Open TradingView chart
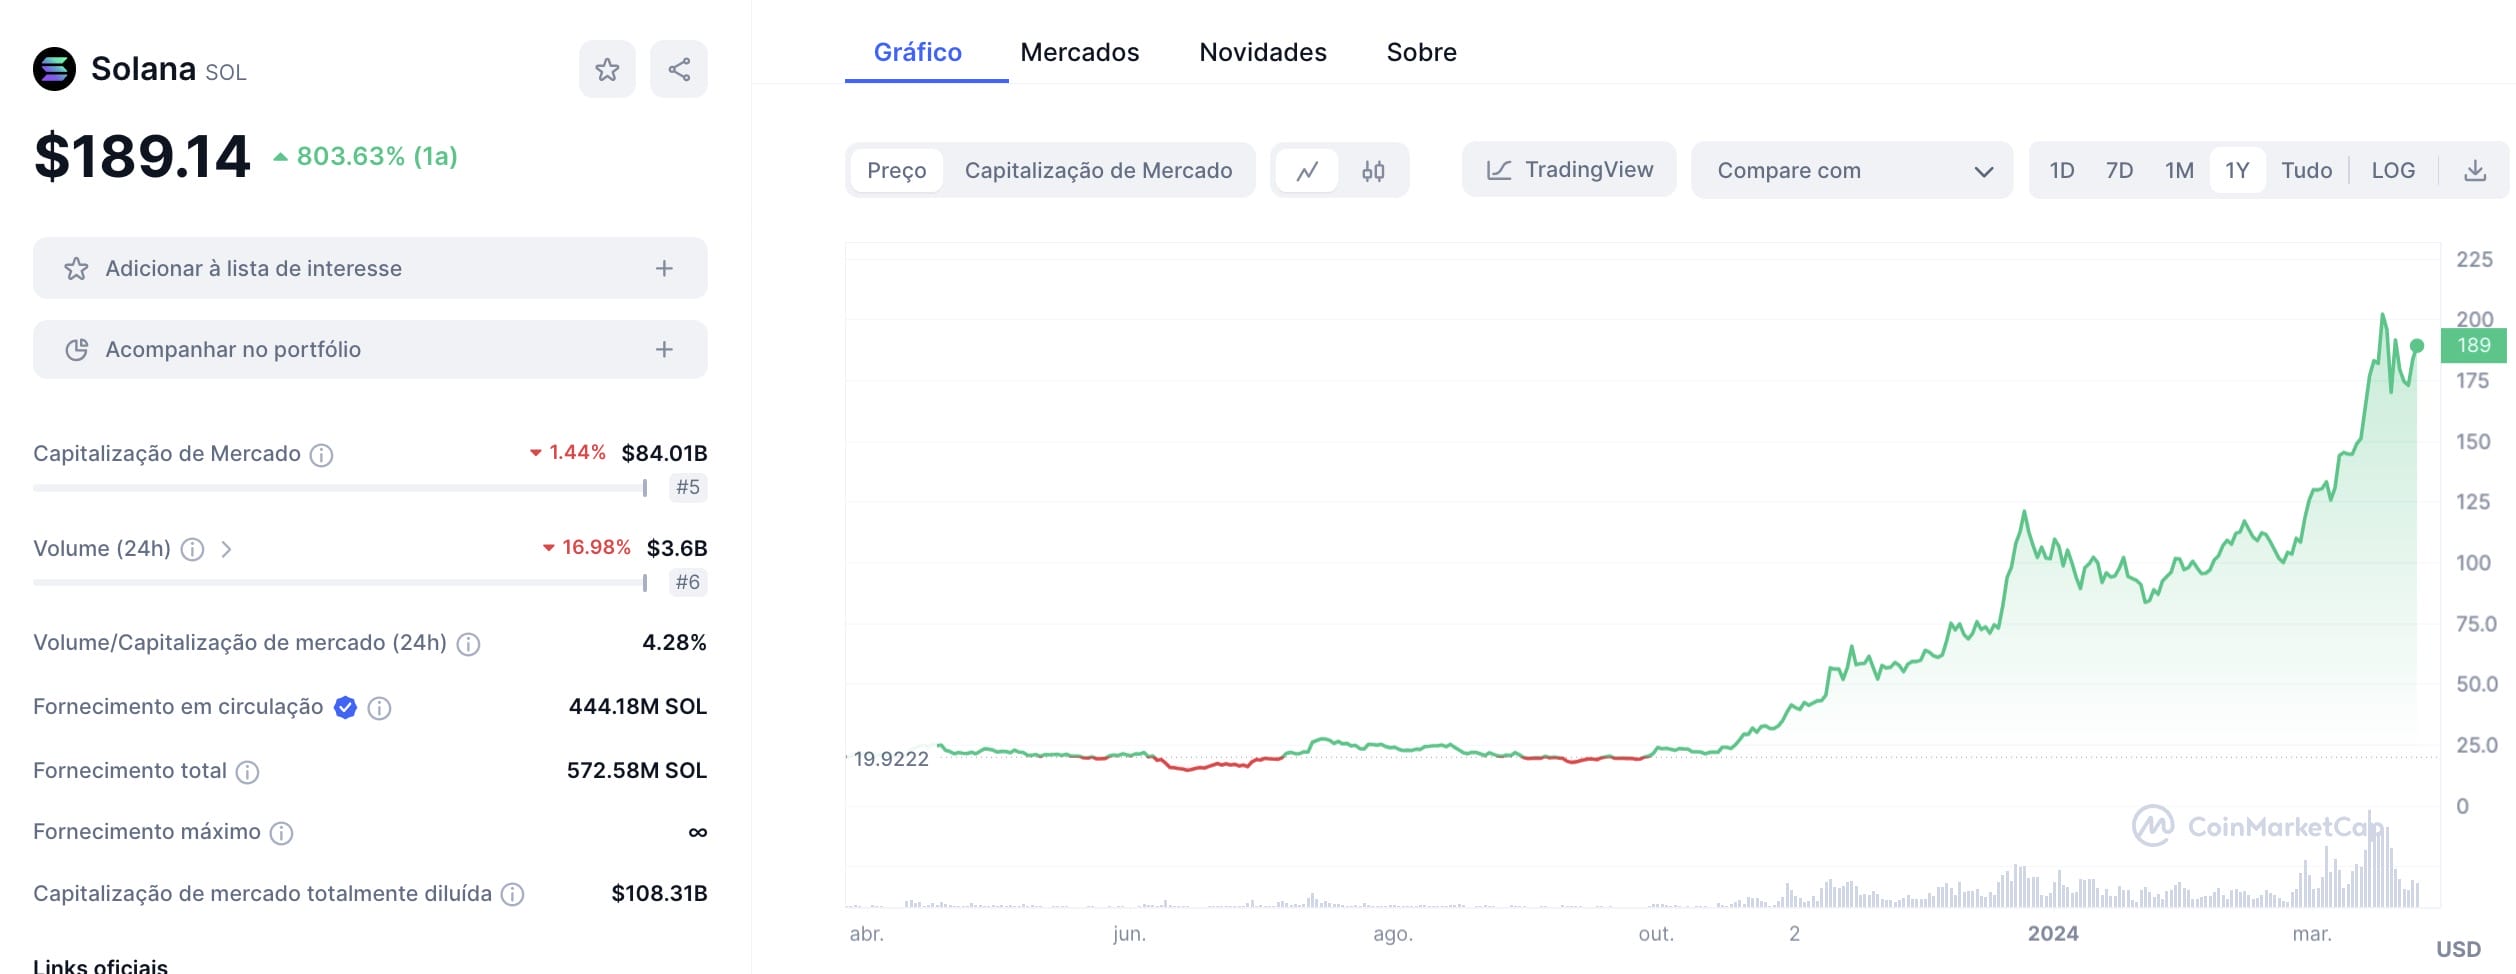Screen dimensions: 2516x974 [1569, 170]
